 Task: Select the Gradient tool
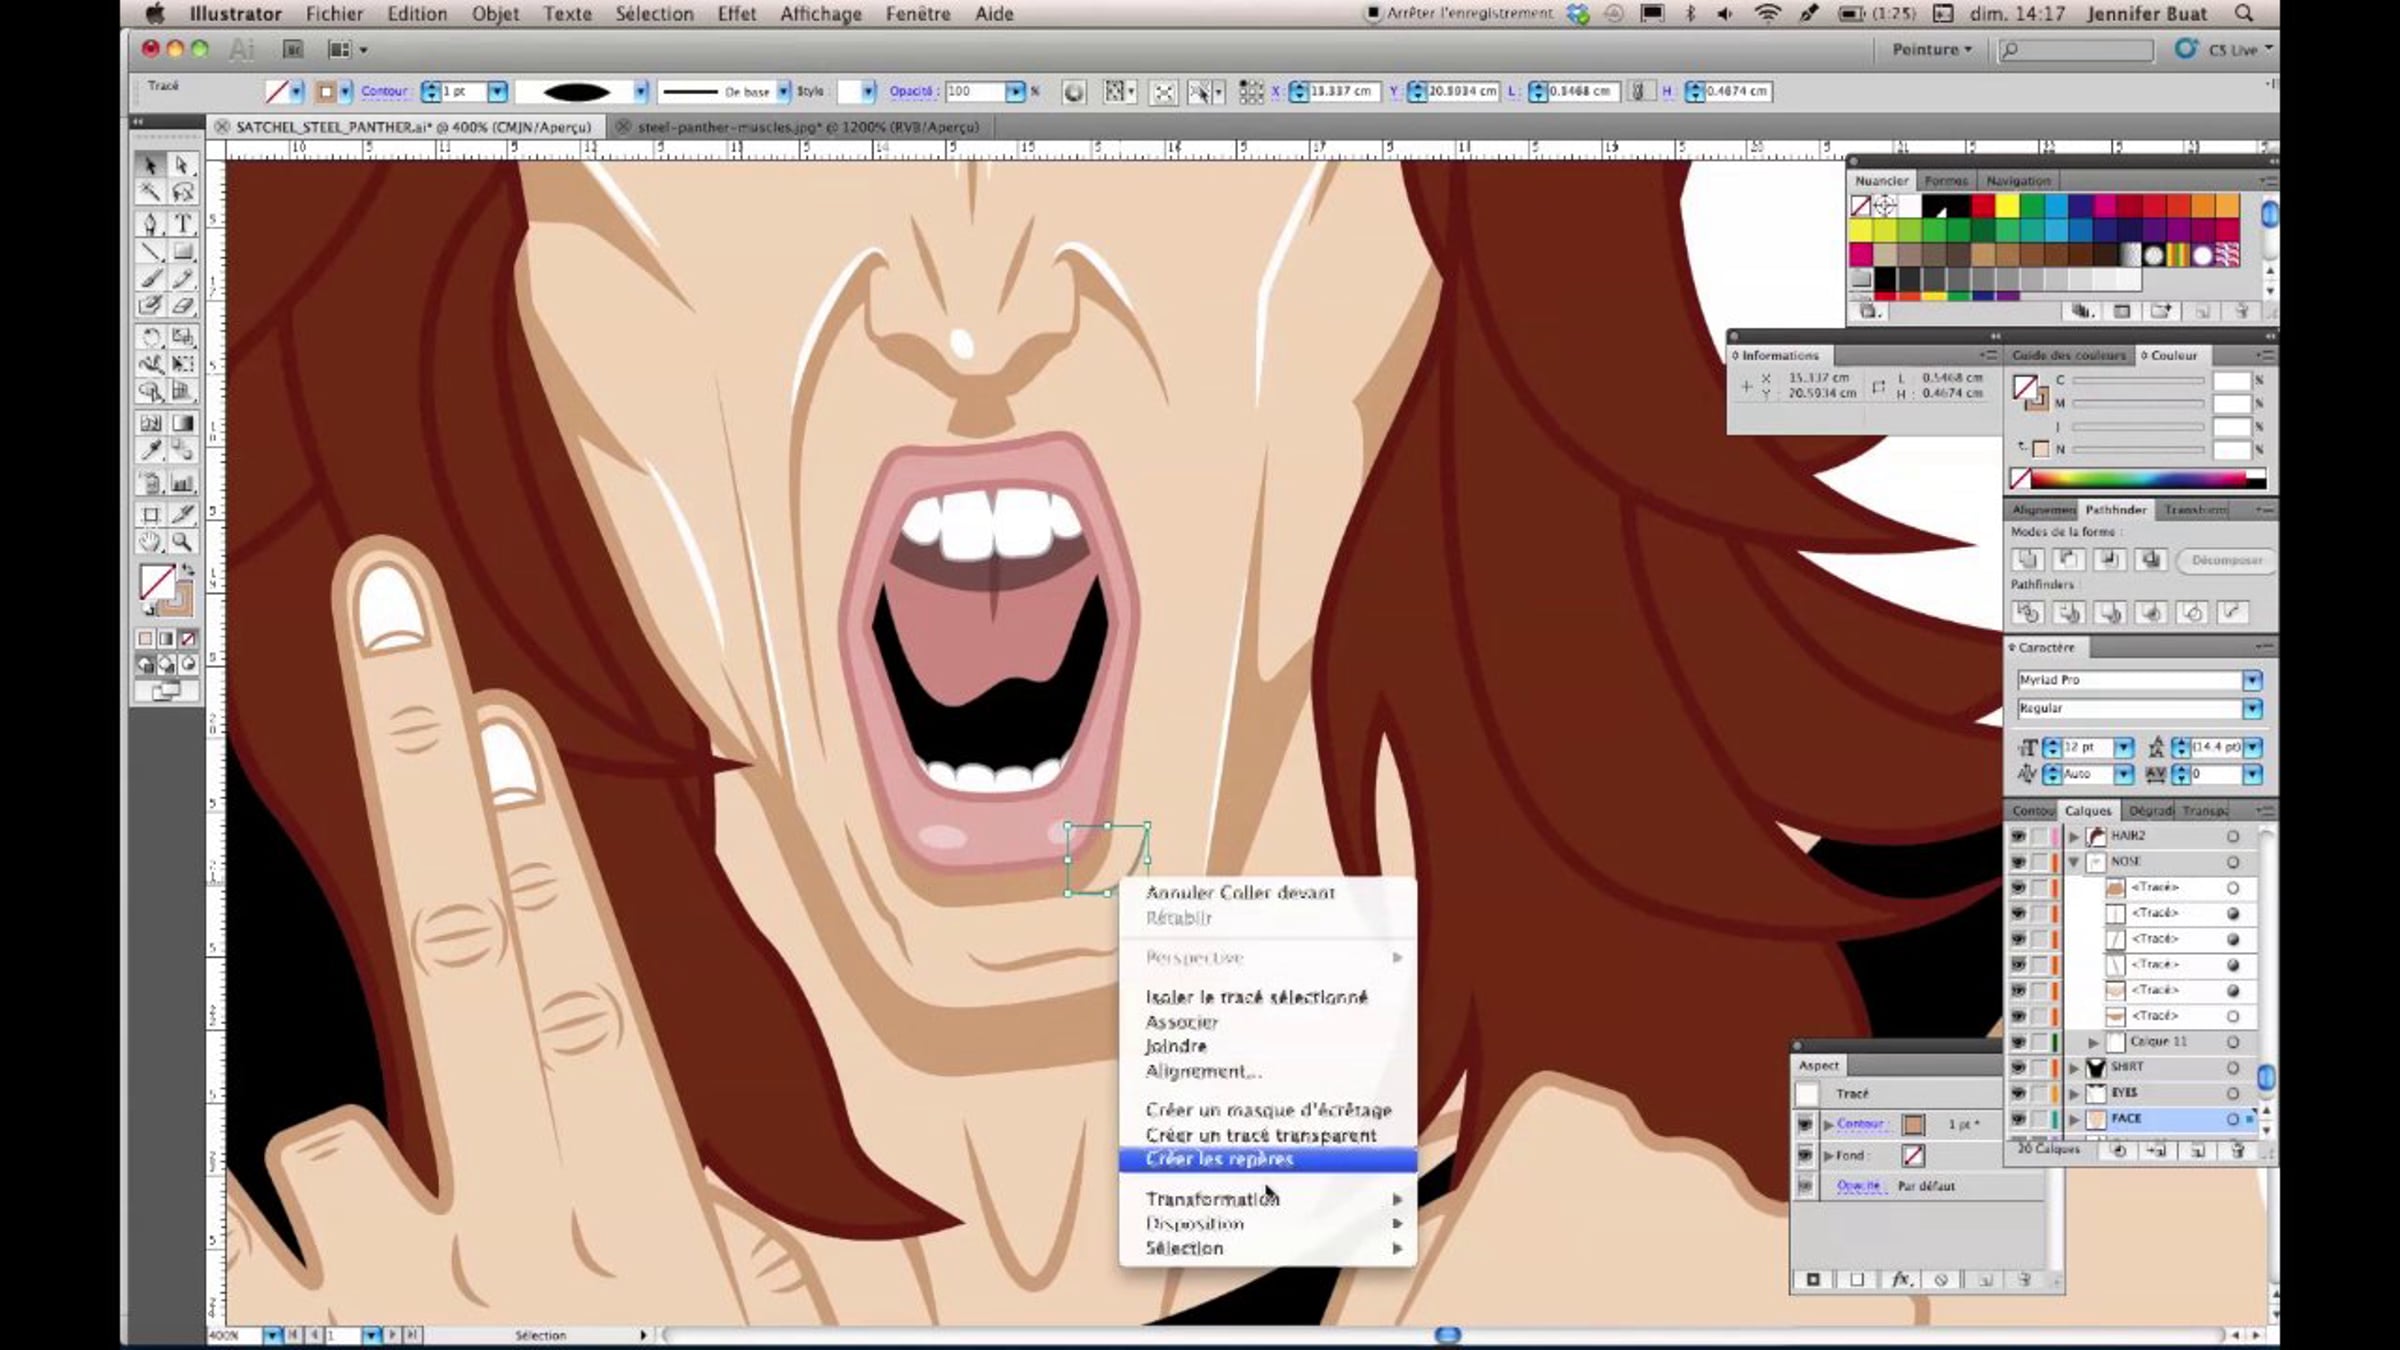(183, 423)
